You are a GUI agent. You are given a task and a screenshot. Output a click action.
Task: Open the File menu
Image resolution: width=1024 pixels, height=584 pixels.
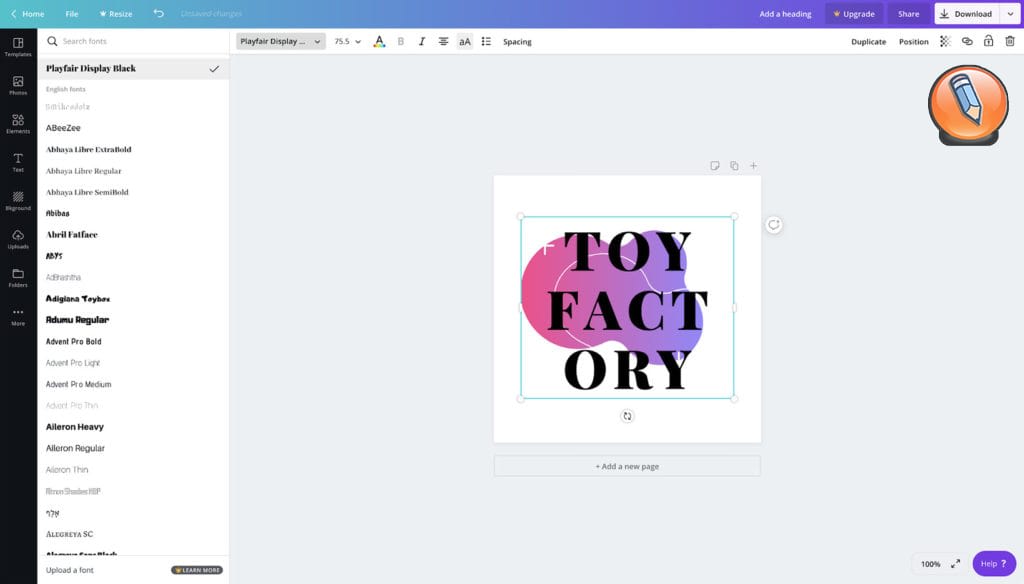[x=72, y=14]
